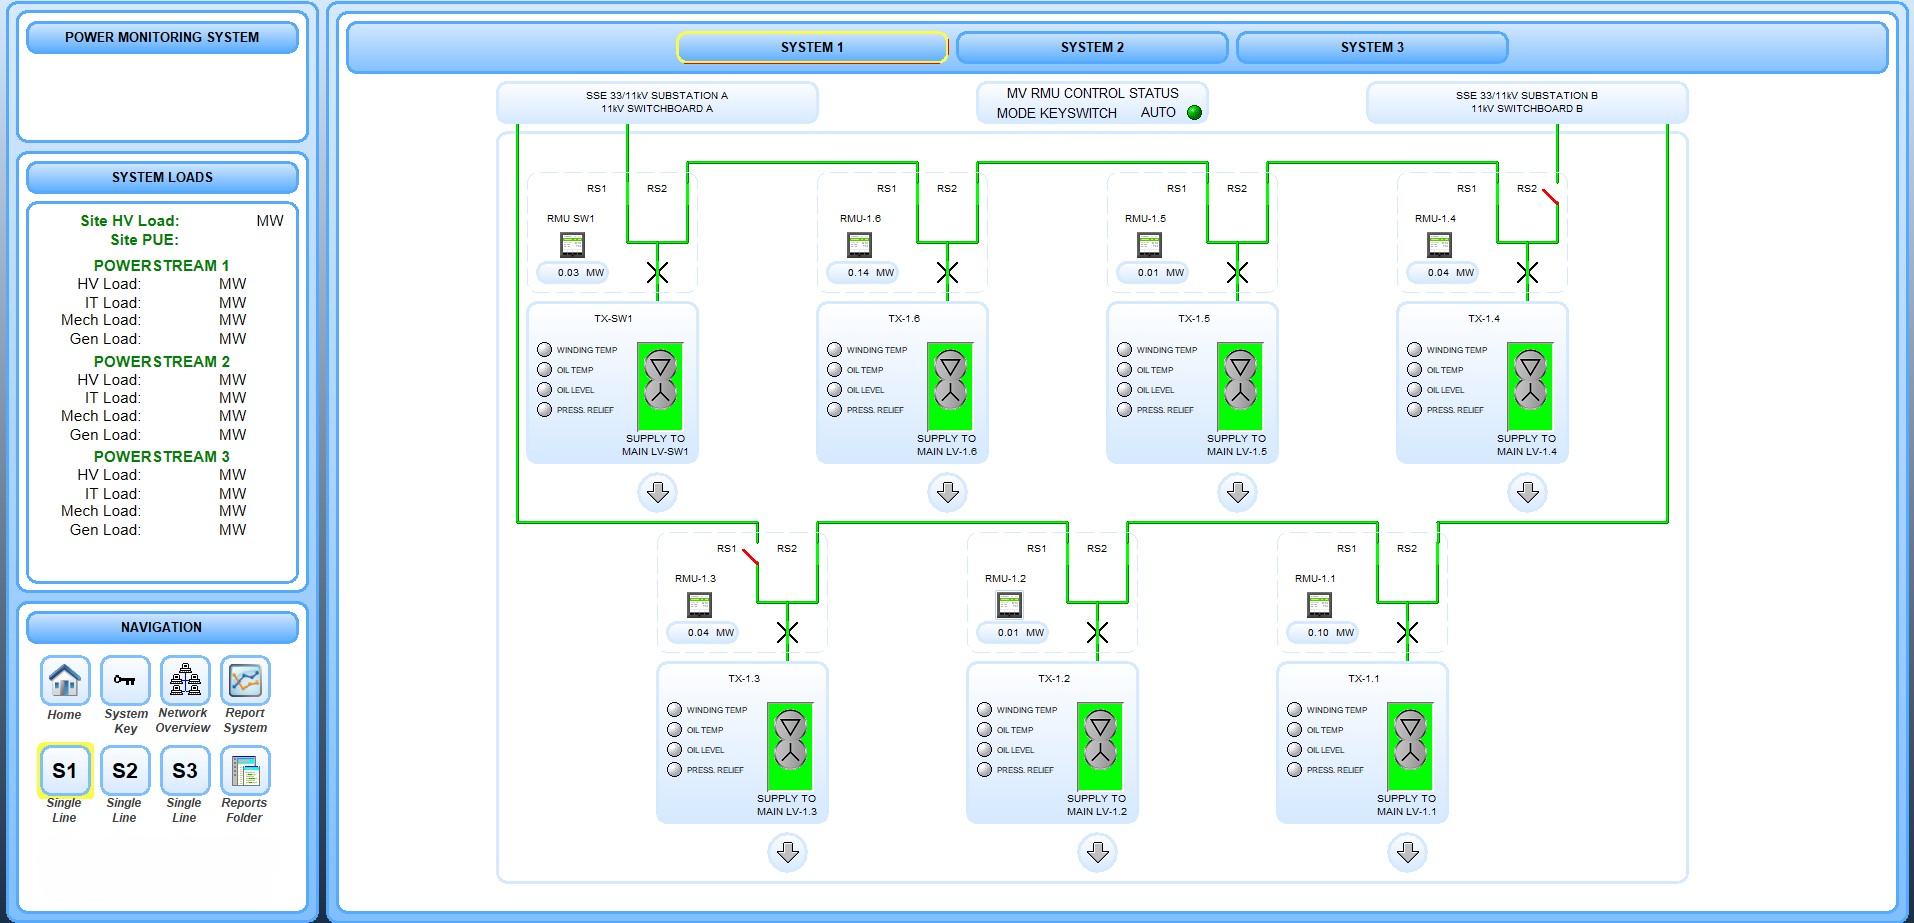The height and width of the screenshot is (923, 1914).
Task: Click the S3 Single Line button
Action: pos(185,771)
